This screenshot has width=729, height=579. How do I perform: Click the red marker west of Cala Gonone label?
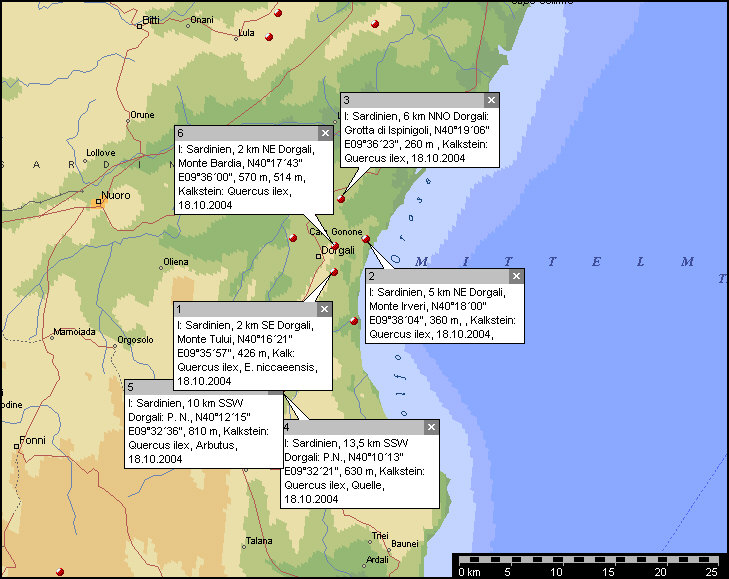coord(293,238)
